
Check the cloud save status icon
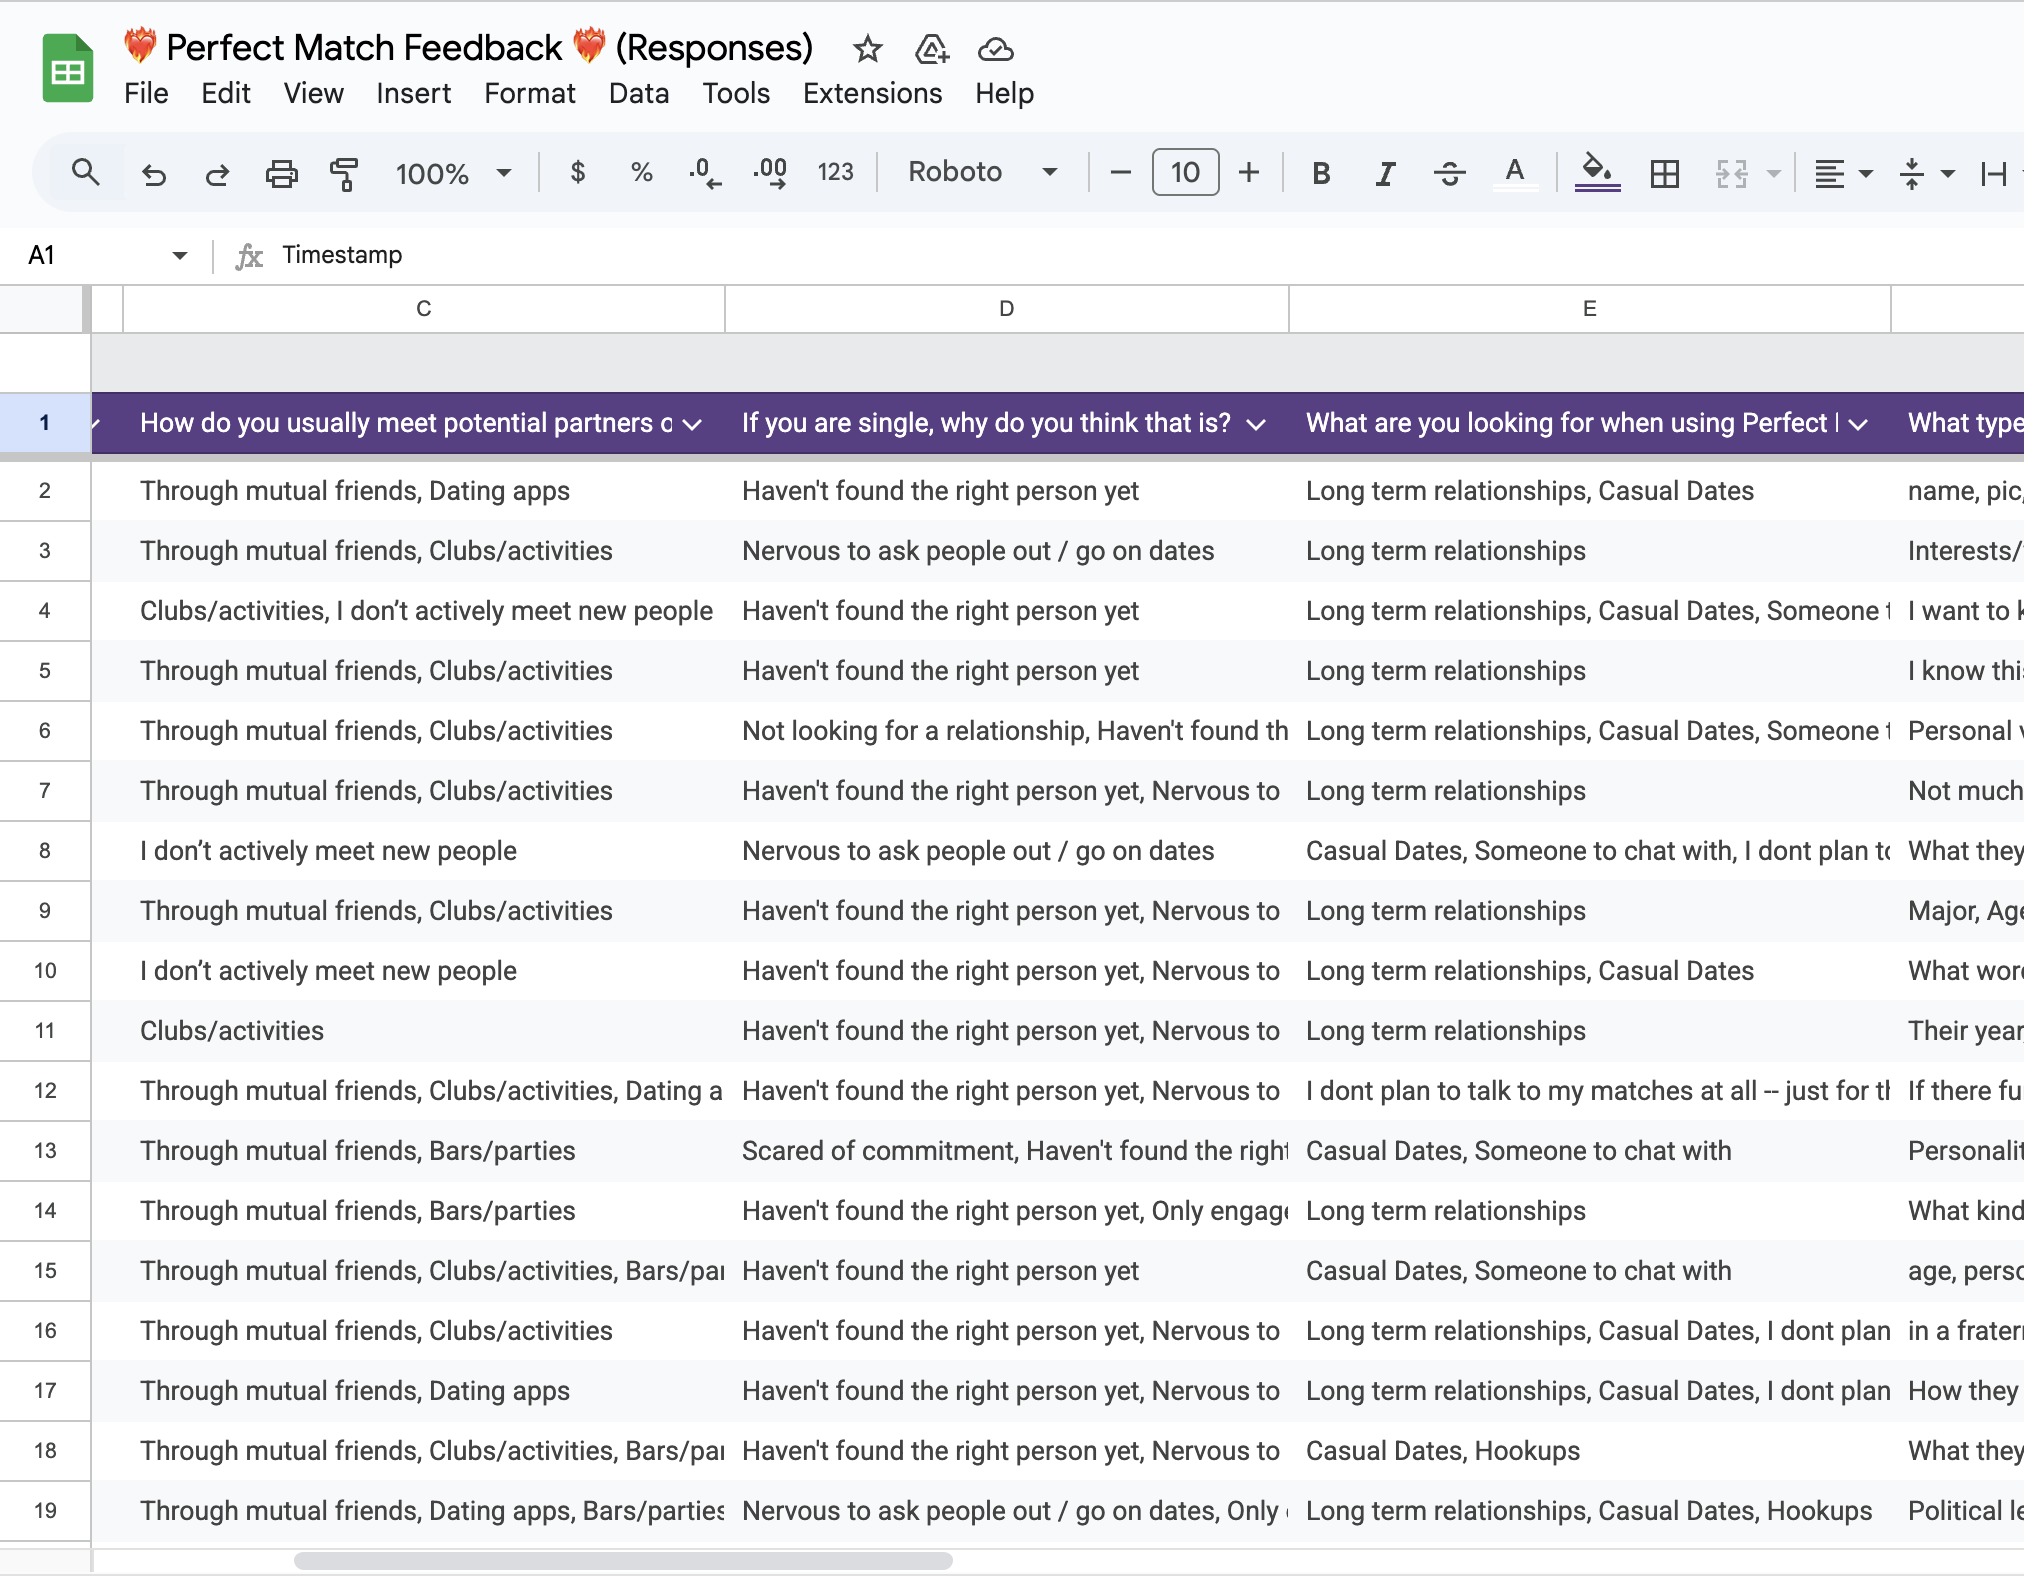tap(995, 49)
